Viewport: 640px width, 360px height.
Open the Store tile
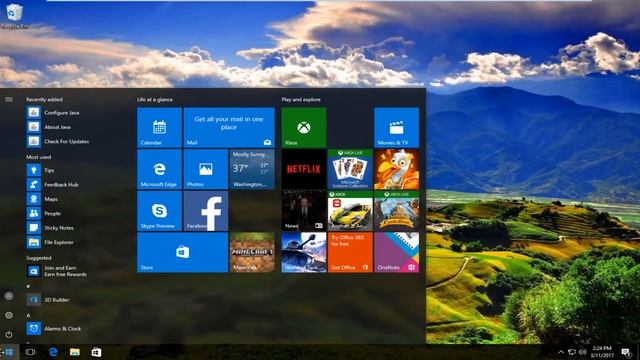click(x=182, y=252)
